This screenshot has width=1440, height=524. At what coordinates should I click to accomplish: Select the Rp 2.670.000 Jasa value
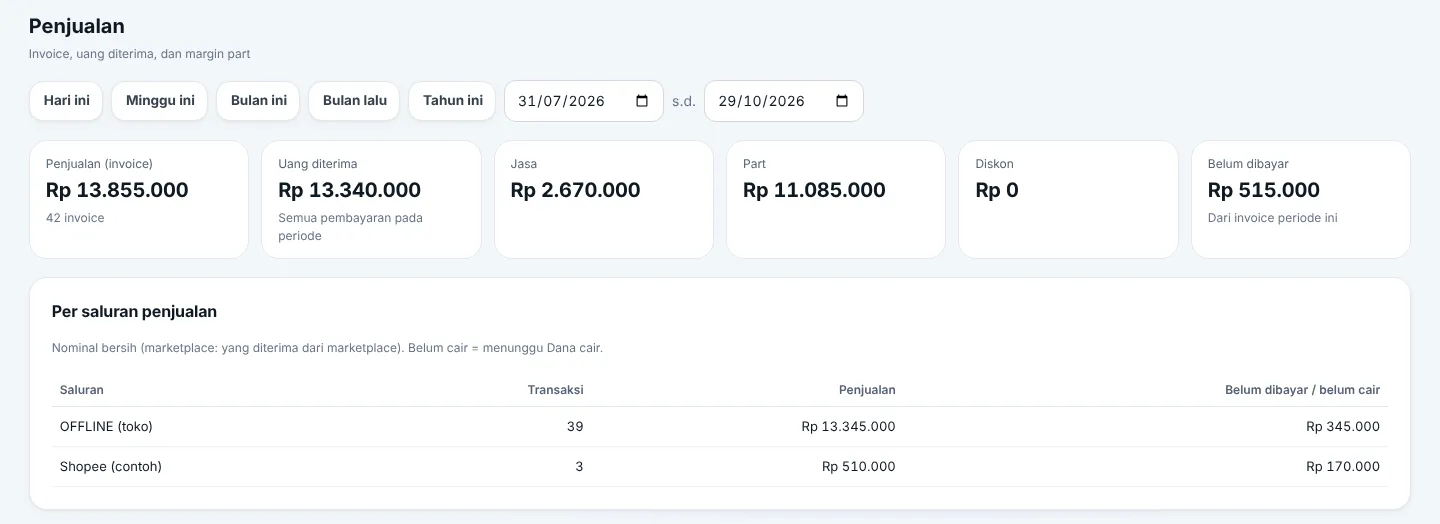pos(575,190)
